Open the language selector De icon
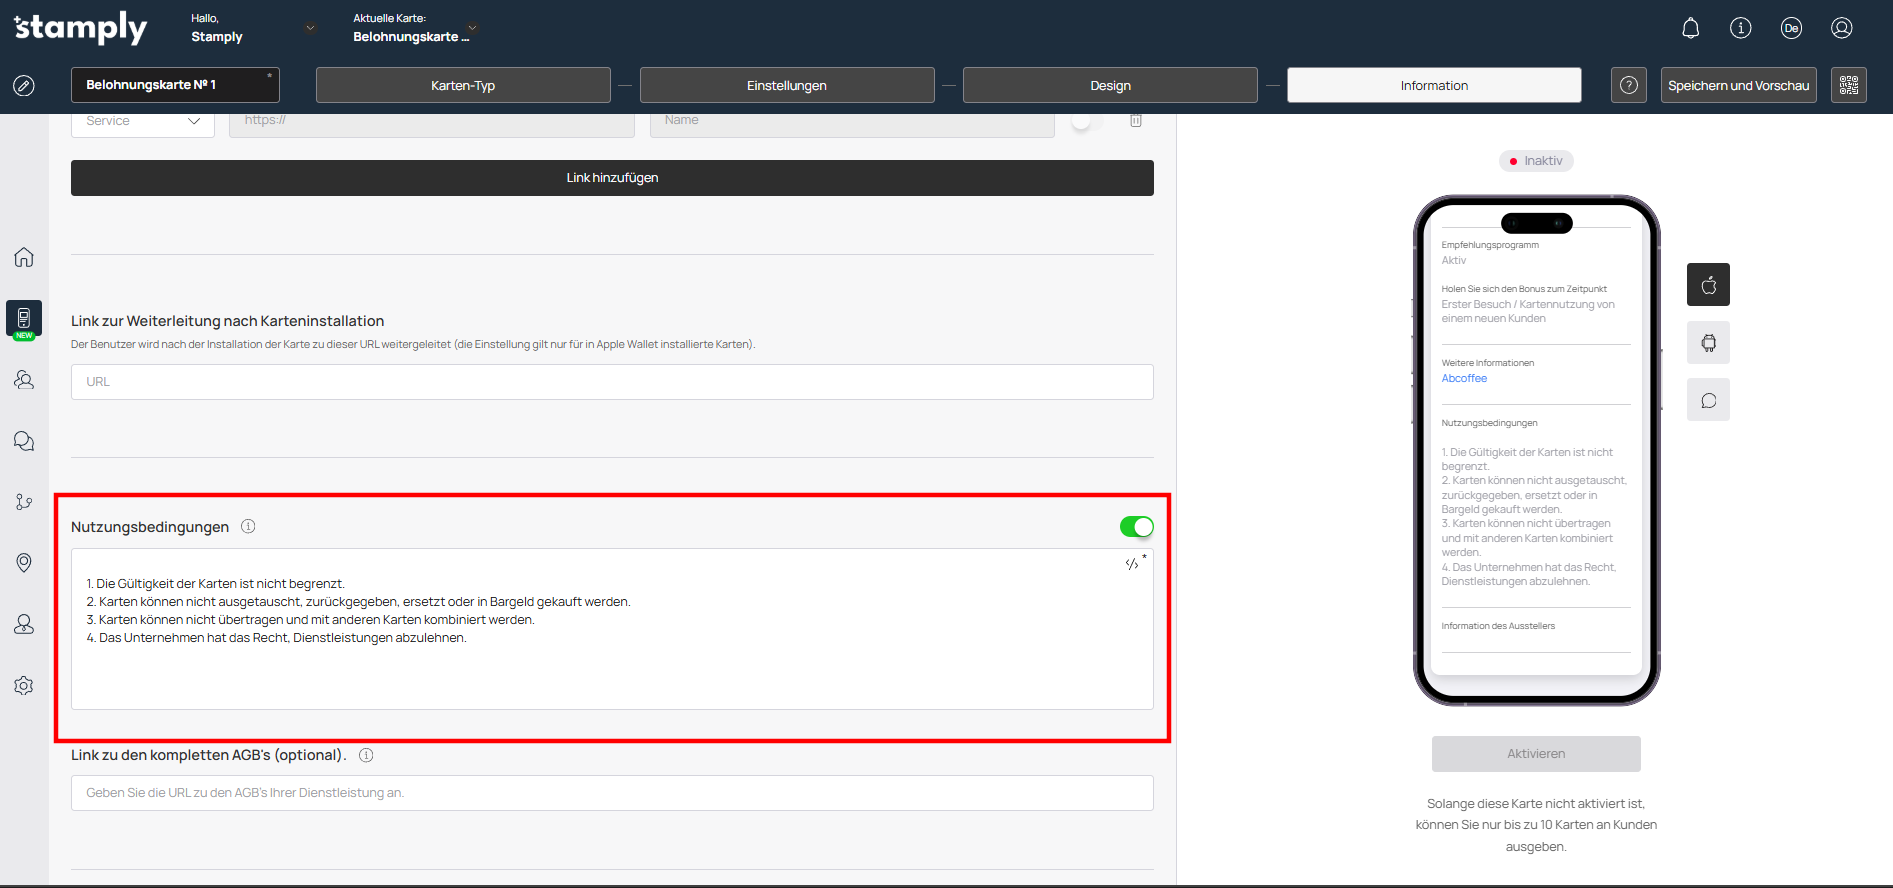Image resolution: width=1893 pixels, height=888 pixels. [1791, 28]
